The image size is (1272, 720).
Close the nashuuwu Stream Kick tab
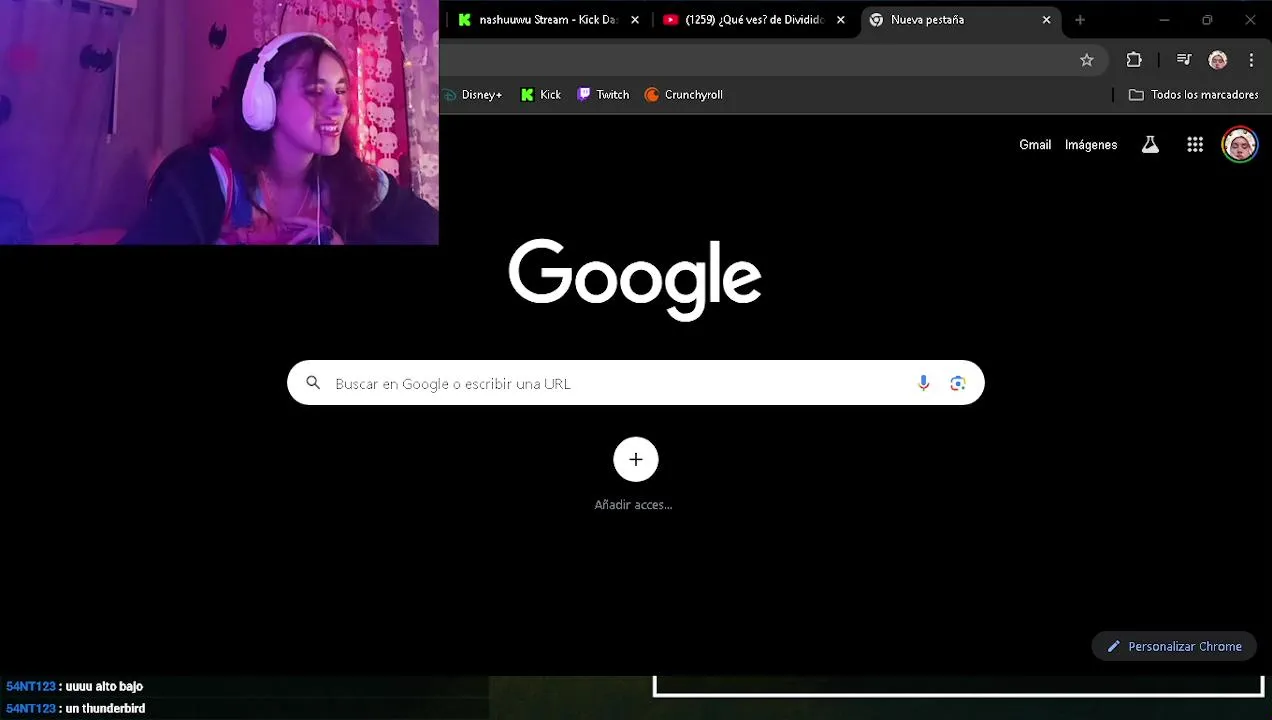(x=635, y=20)
